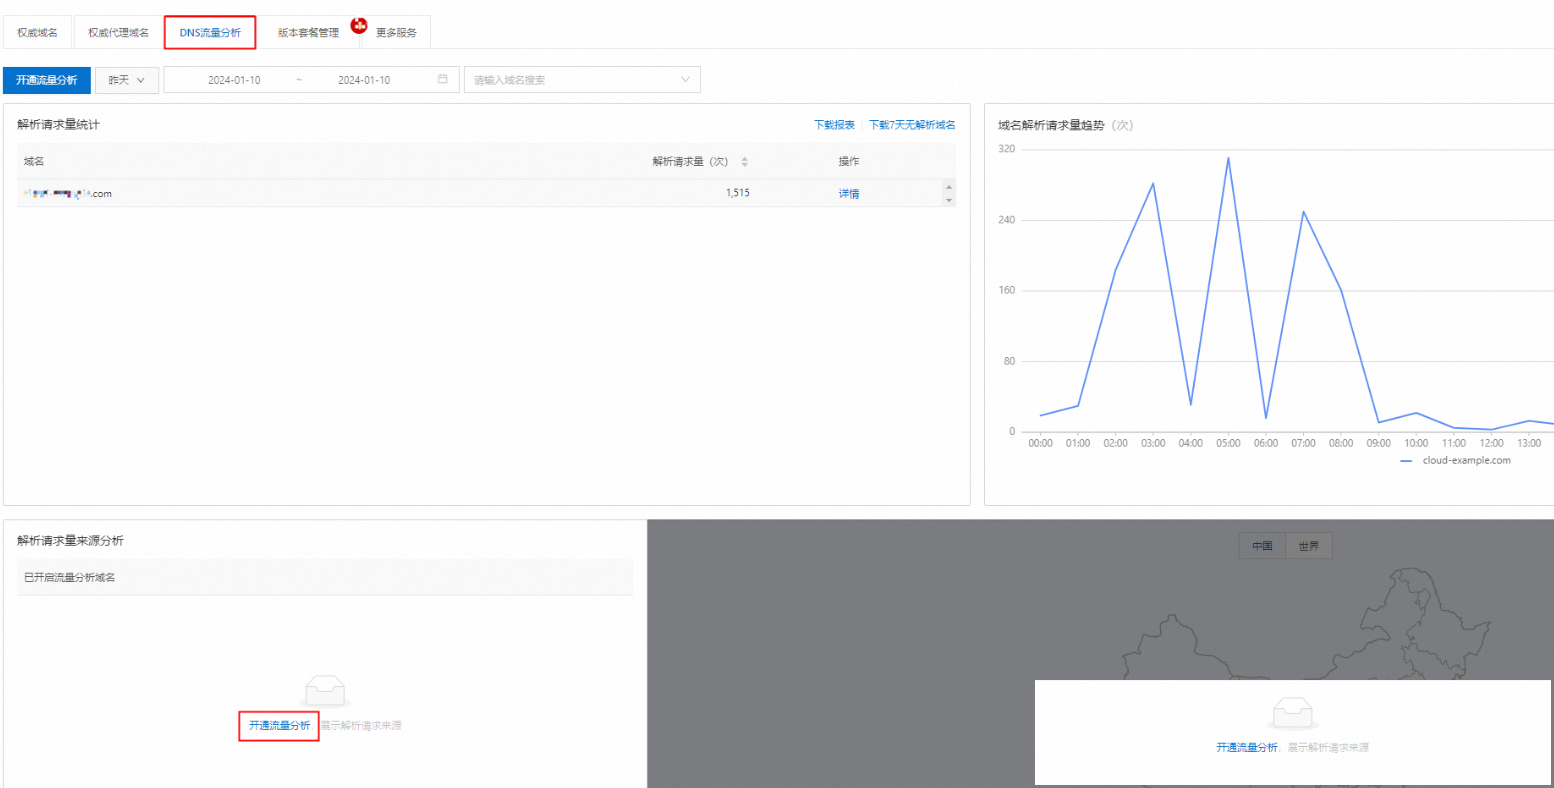
Task: Click the empty inbox icon in source panel
Action: pyautogui.click(x=325, y=691)
